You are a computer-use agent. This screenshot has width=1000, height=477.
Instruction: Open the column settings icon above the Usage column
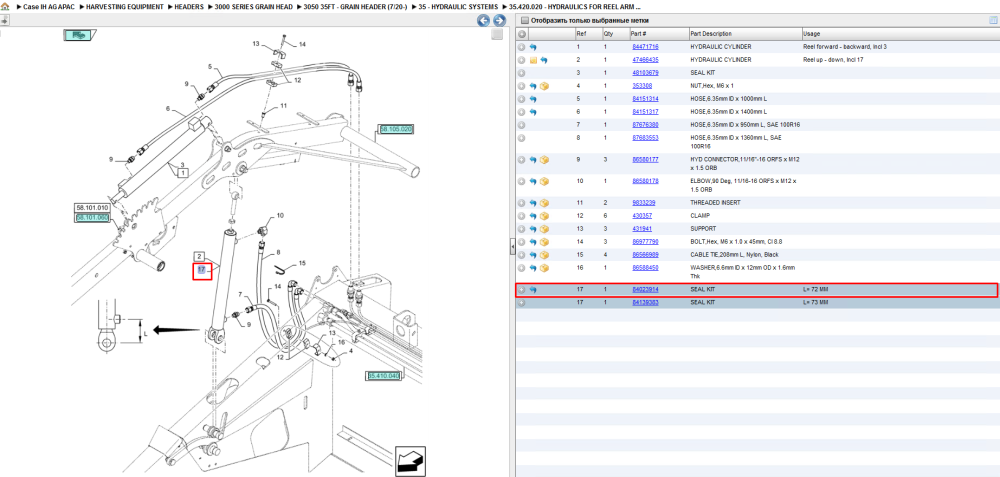click(x=992, y=20)
